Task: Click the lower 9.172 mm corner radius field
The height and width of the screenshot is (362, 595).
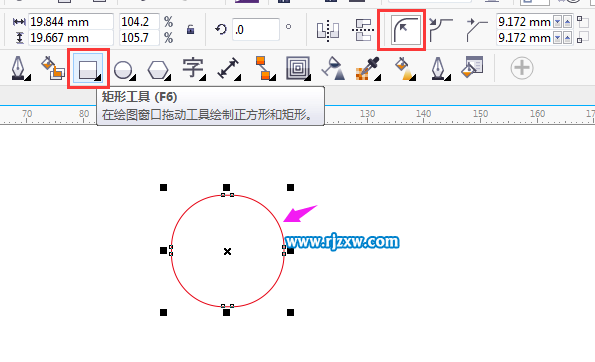Action: coord(524,38)
